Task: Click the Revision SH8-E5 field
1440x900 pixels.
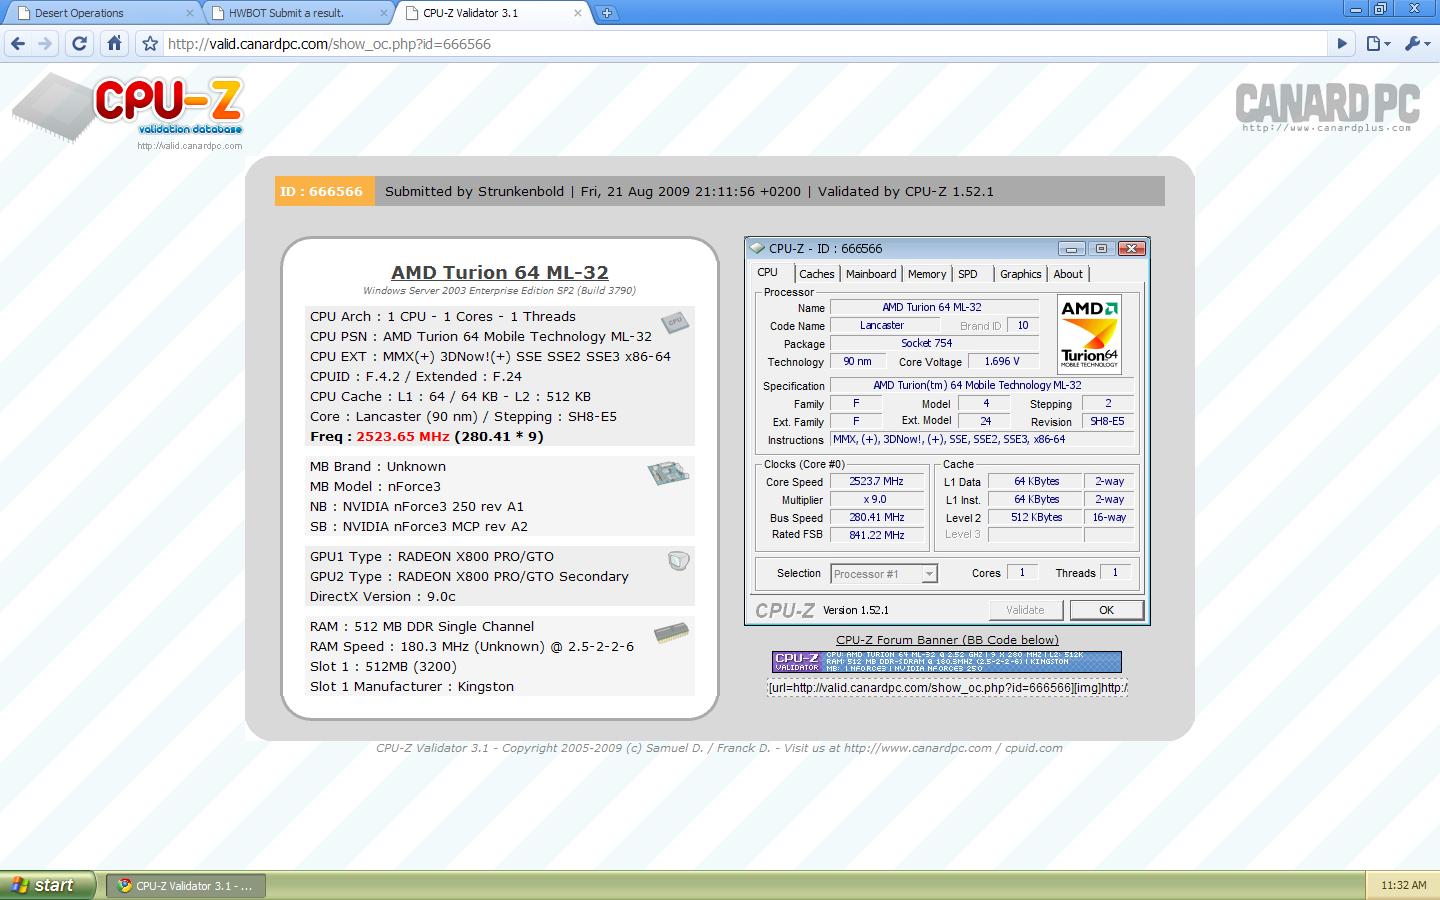Action: click(1108, 421)
